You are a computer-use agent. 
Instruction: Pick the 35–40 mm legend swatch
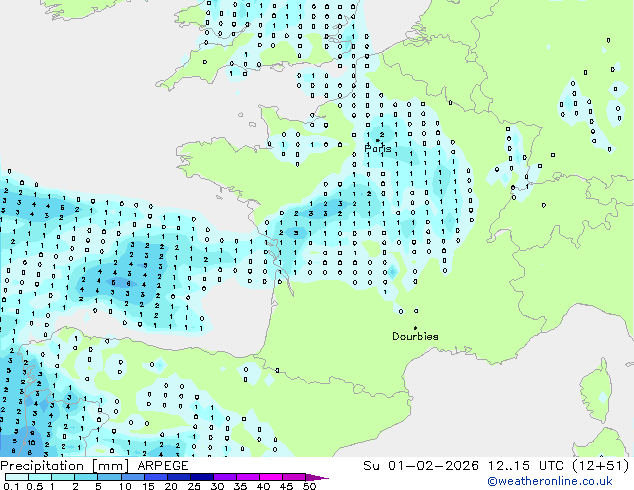click(247, 477)
